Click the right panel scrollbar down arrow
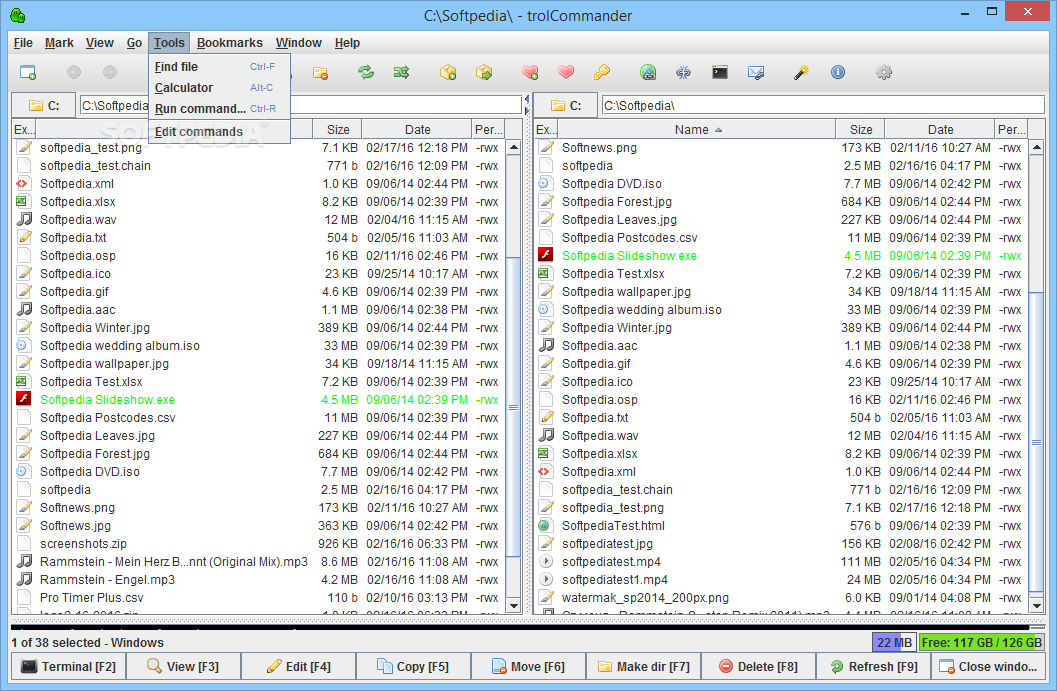1057x691 pixels. 1037,605
